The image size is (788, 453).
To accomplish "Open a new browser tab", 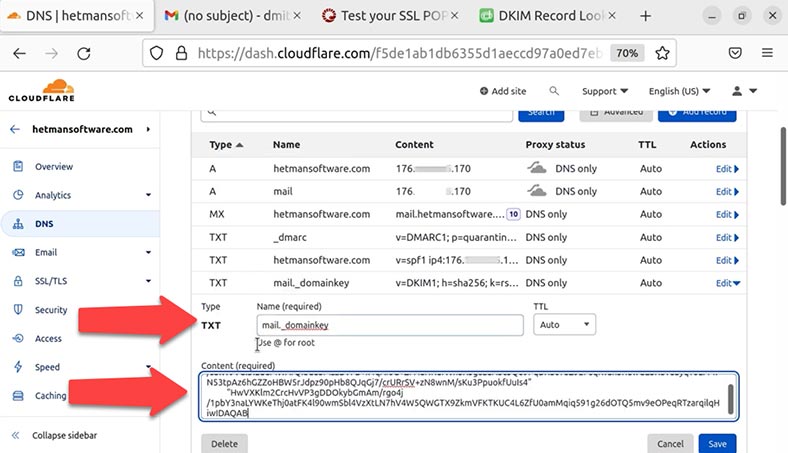I will [645, 16].
